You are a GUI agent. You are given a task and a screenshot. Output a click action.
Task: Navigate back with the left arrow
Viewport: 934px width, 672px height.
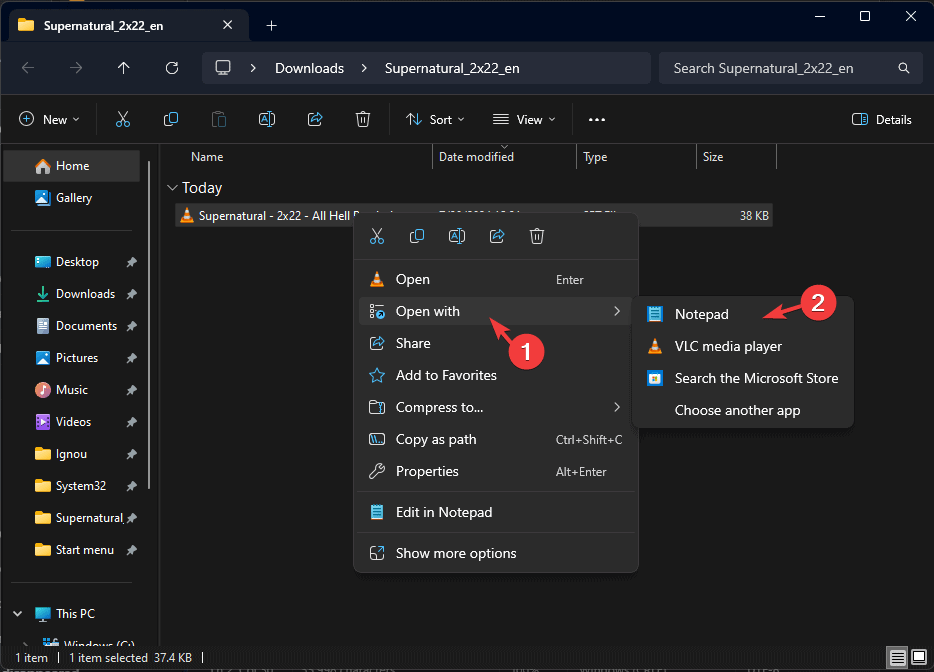click(x=28, y=68)
